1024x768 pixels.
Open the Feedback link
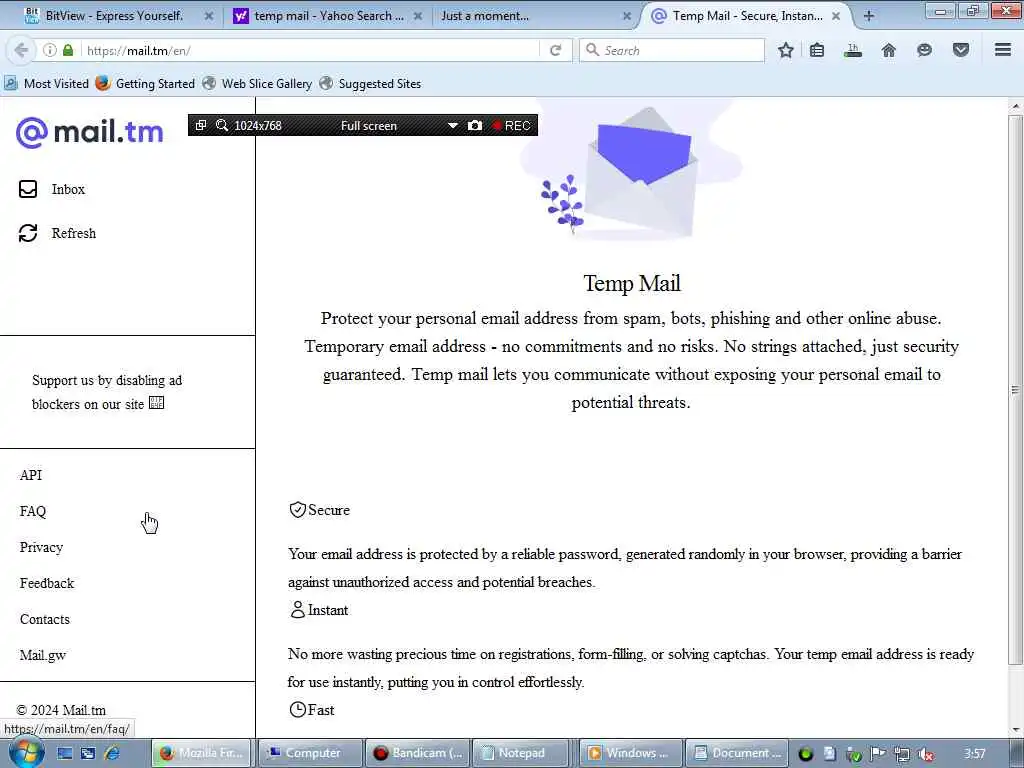coord(47,583)
